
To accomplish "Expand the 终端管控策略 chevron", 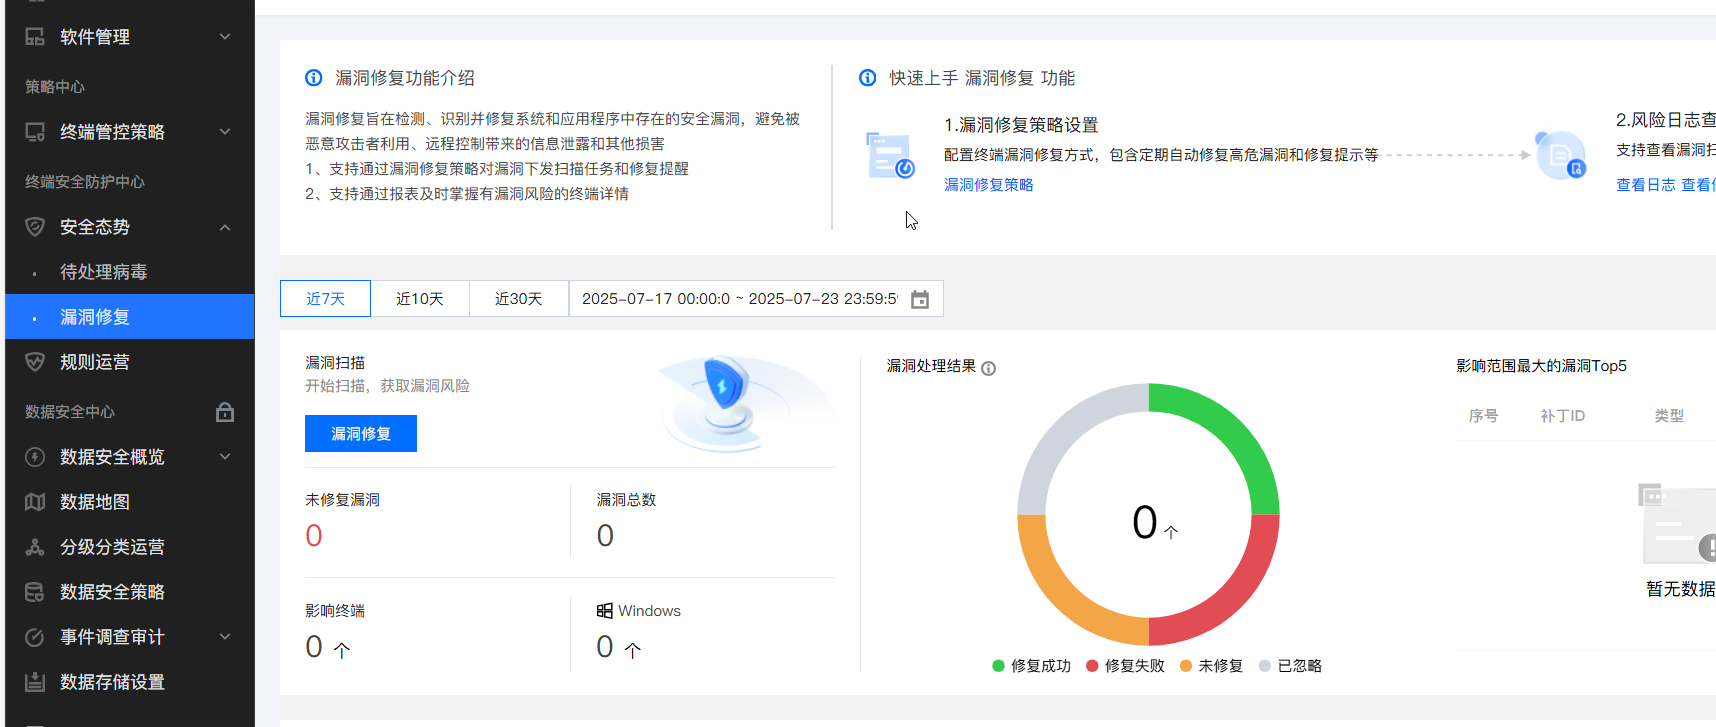I will coord(225,132).
